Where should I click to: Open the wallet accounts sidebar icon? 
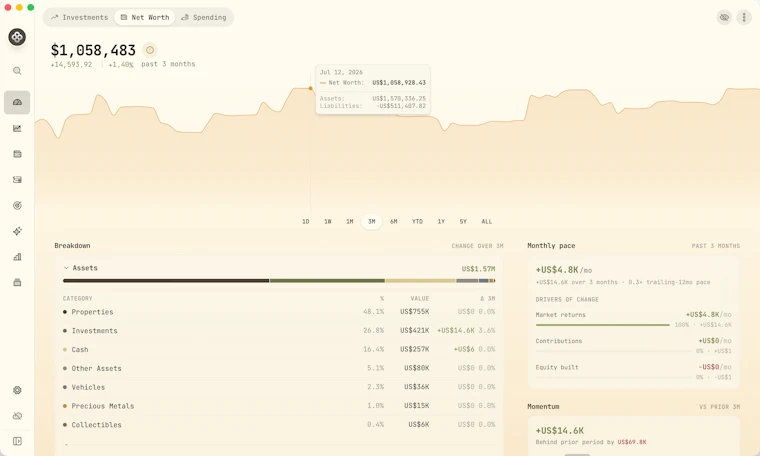pyautogui.click(x=17, y=154)
